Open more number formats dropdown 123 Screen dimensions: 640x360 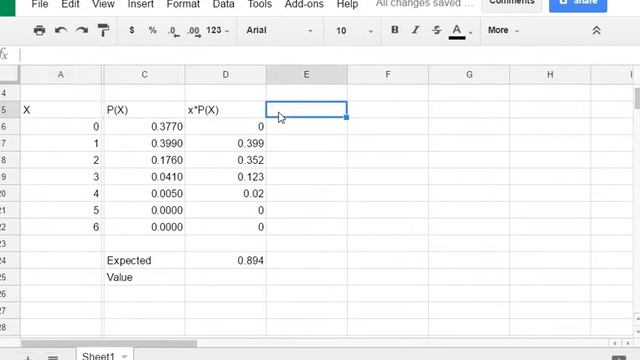click(218, 30)
